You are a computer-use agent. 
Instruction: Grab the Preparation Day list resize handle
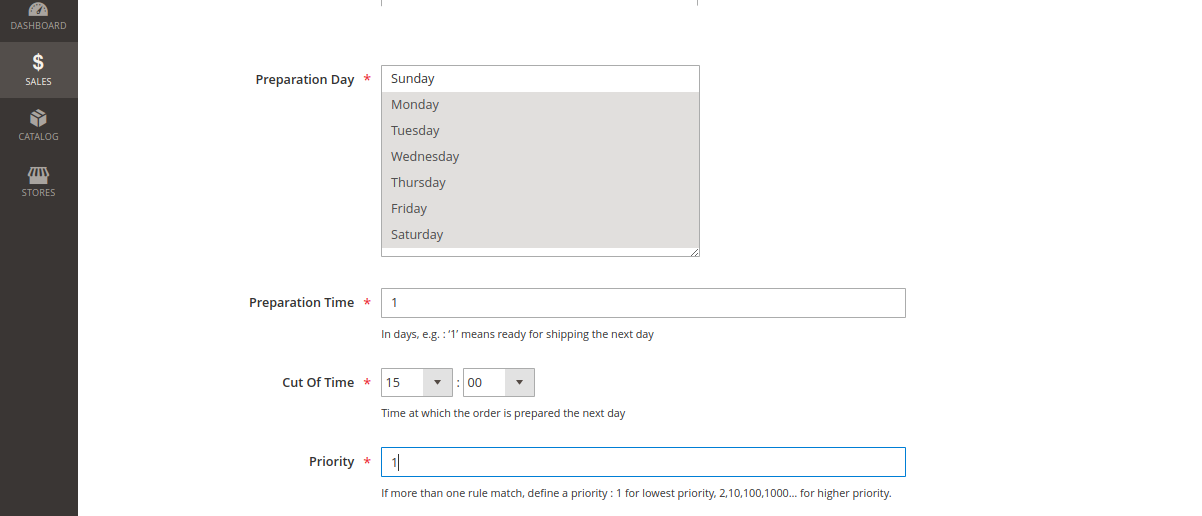coord(694,252)
